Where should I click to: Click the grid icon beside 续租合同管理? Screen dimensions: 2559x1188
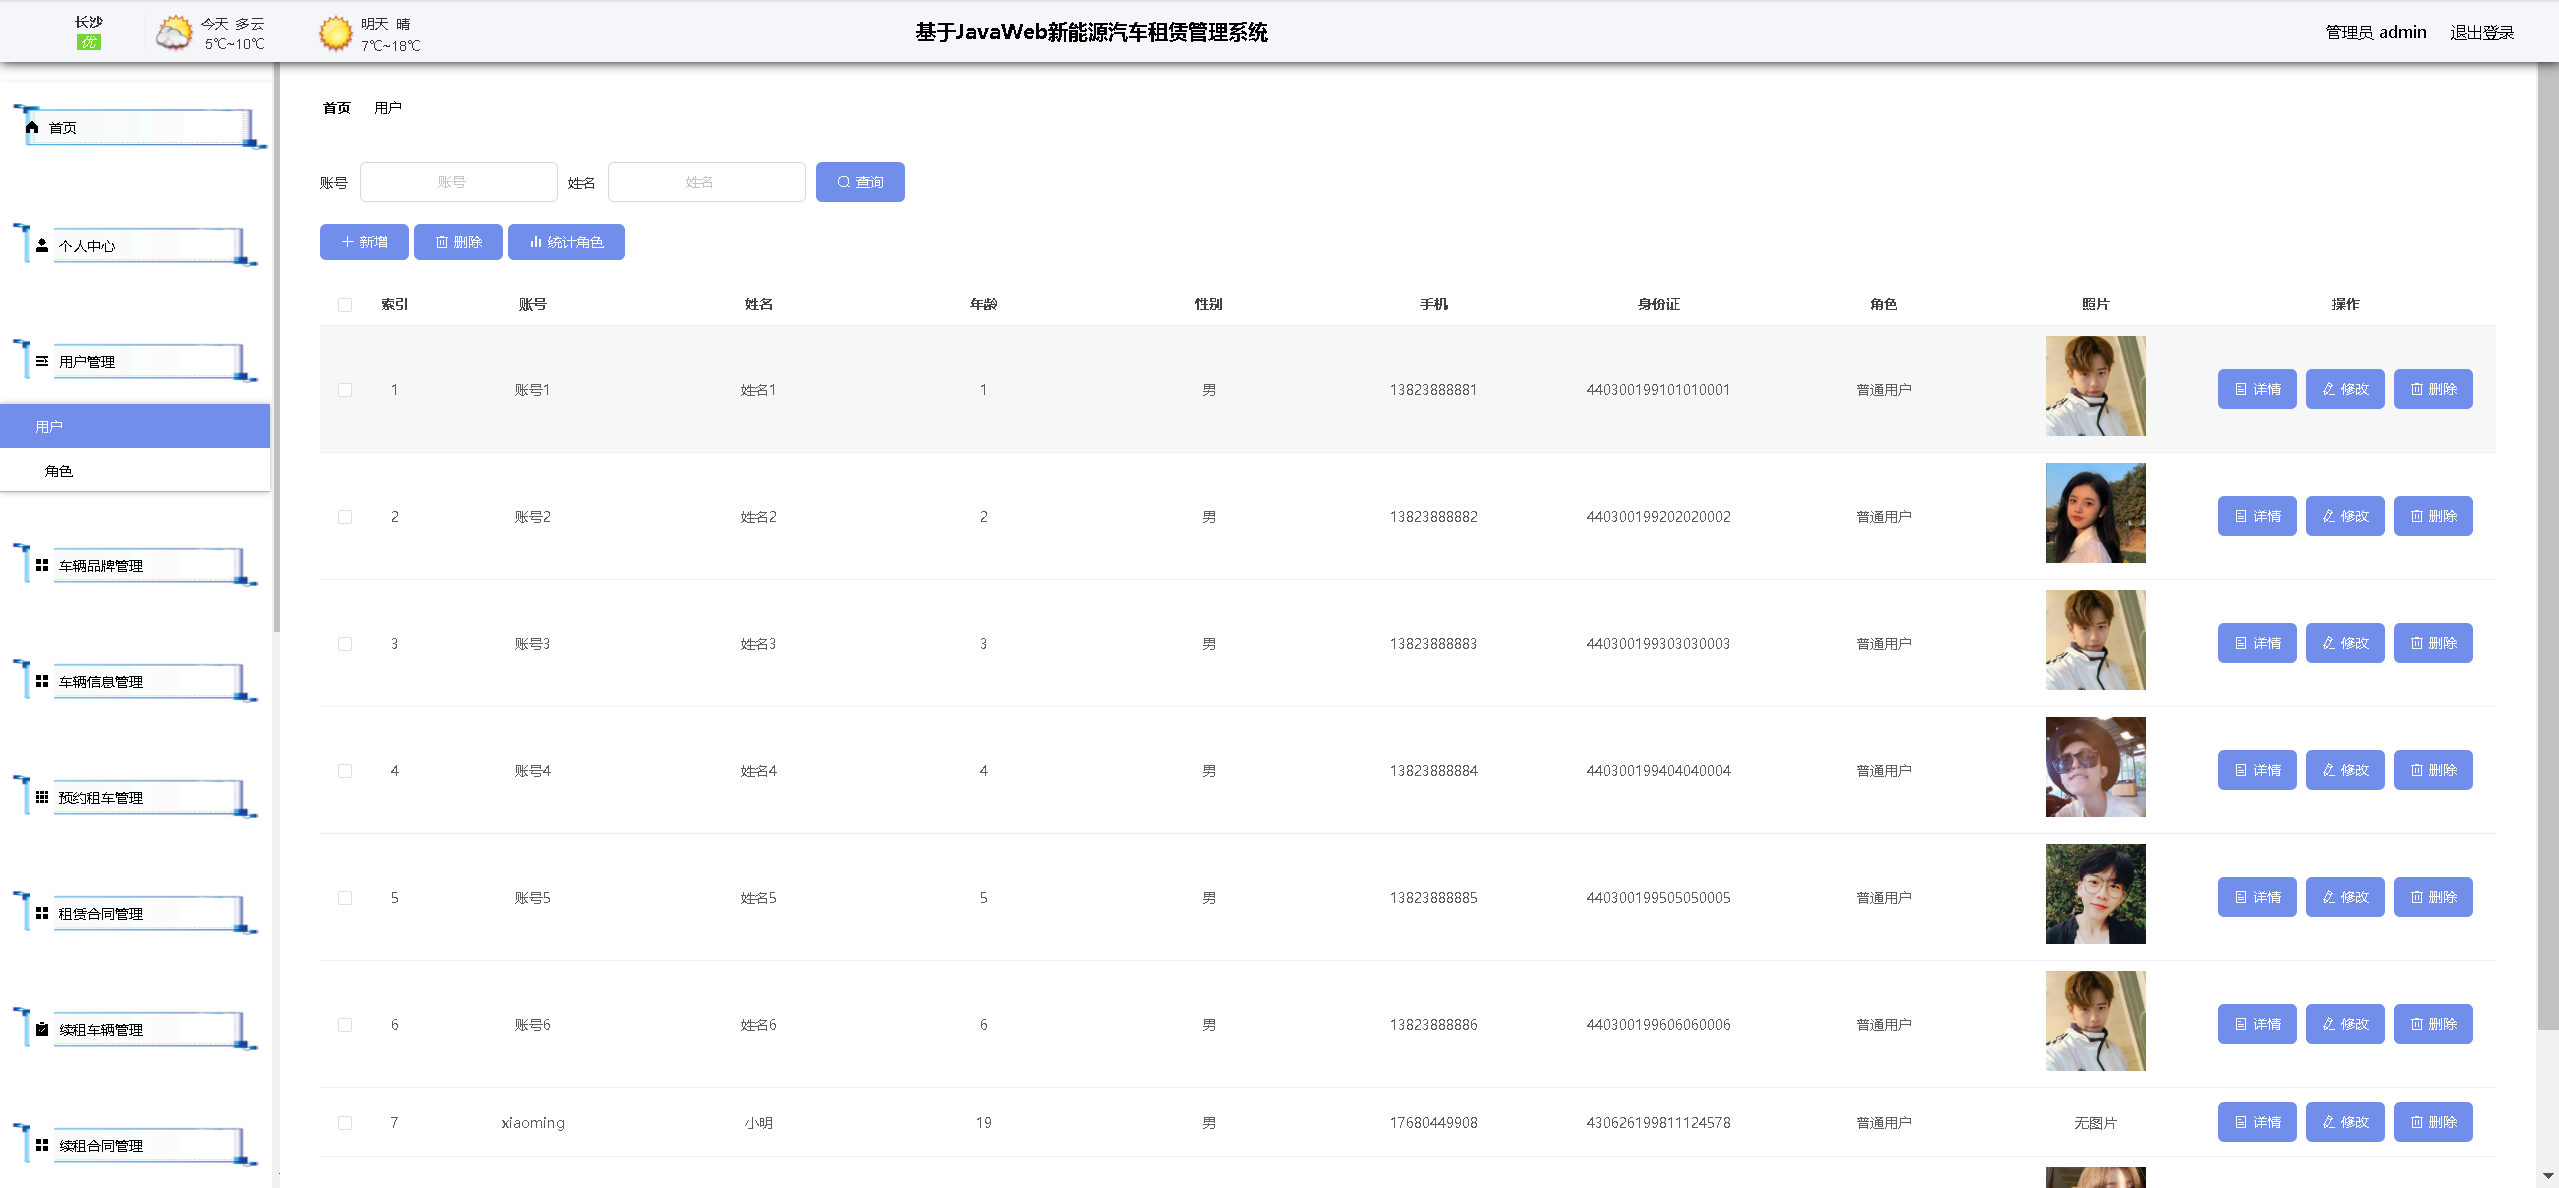point(42,1145)
